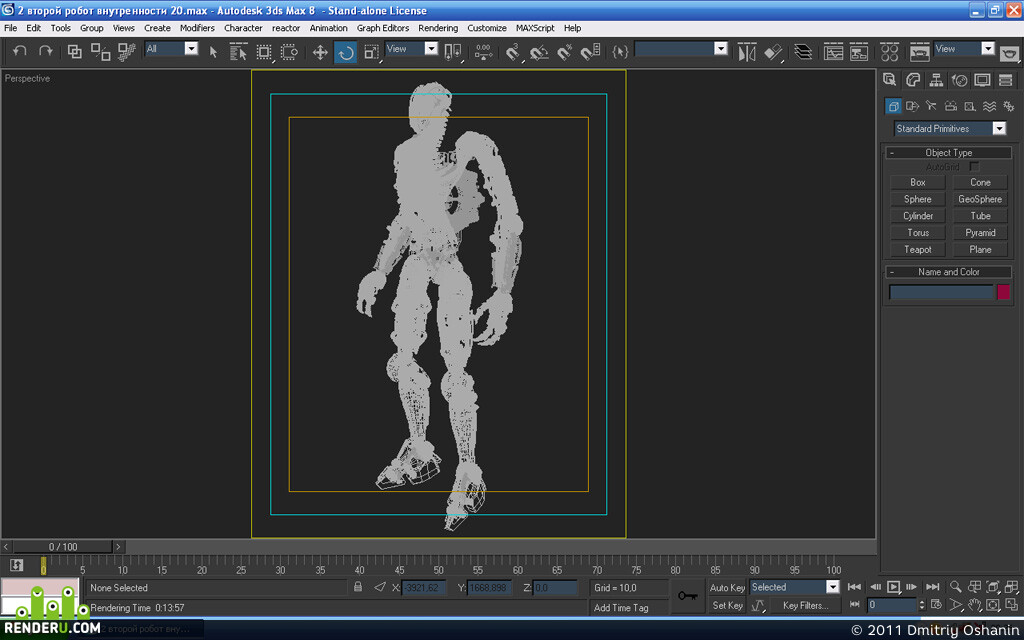This screenshot has width=1024, height=640.
Task: Click the Teapot primitive button
Action: pos(918,249)
